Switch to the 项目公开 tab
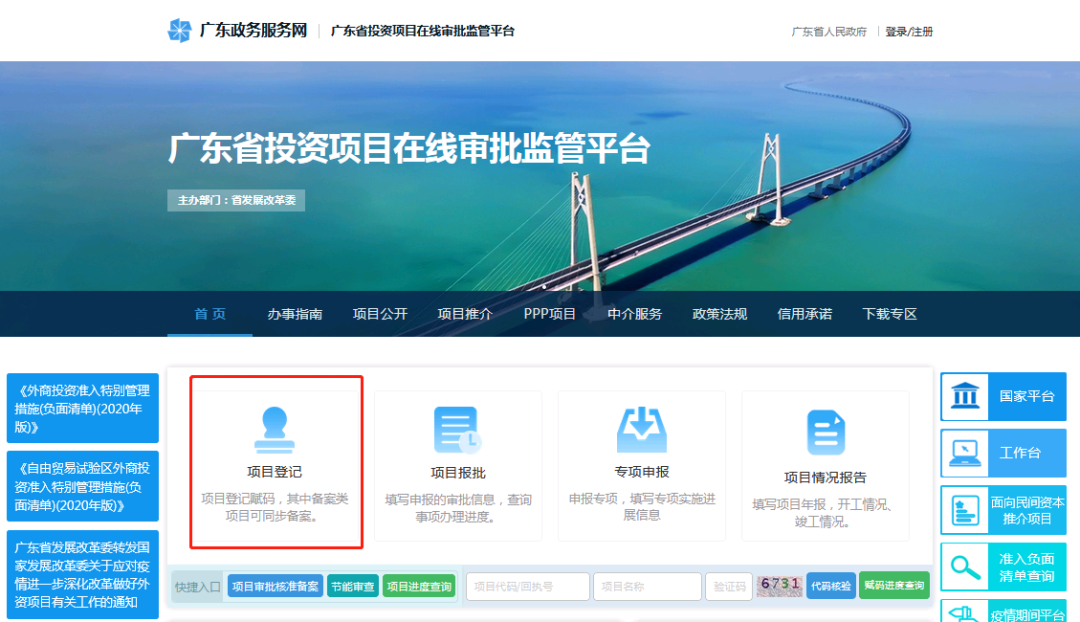The width and height of the screenshot is (1080, 622). point(380,314)
